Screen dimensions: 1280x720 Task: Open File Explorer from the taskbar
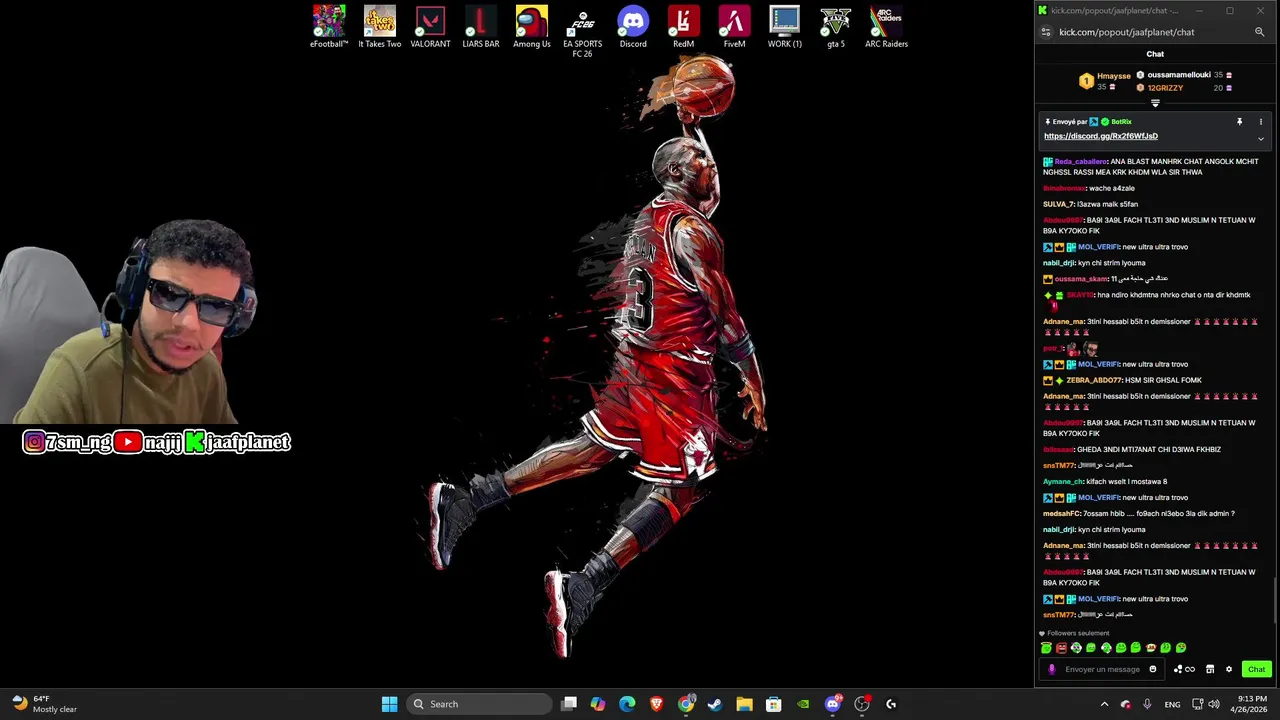coord(744,704)
